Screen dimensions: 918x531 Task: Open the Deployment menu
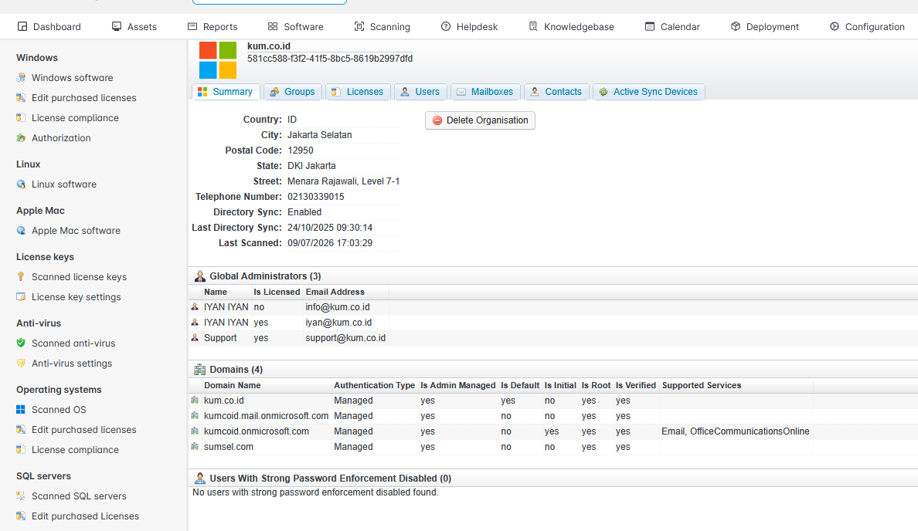(x=765, y=26)
